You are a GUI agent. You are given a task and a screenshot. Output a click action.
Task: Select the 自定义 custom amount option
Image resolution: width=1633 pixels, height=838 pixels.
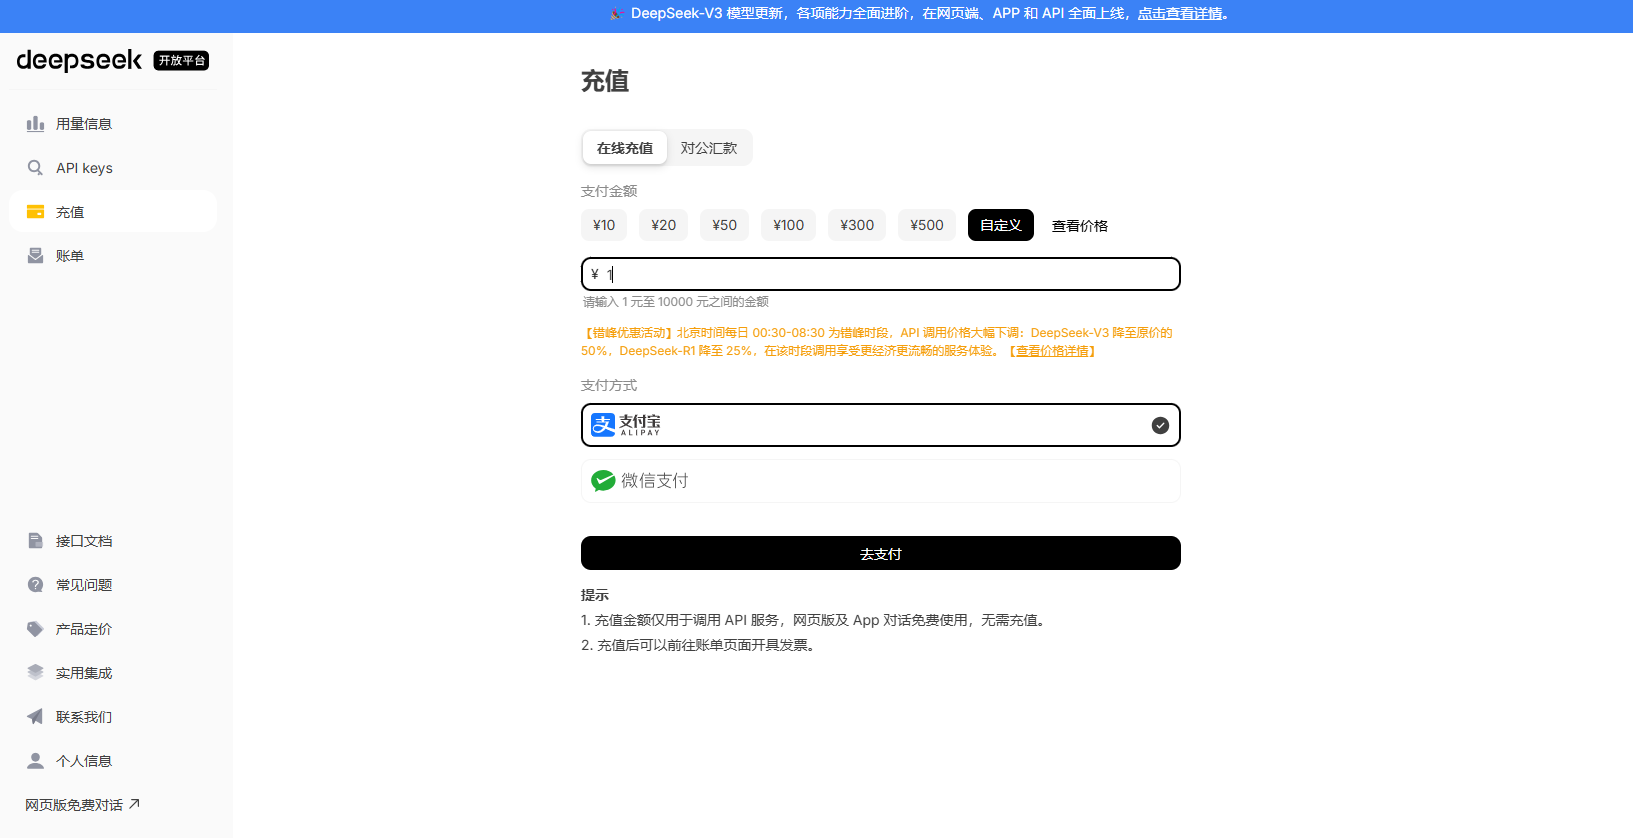[1001, 225]
